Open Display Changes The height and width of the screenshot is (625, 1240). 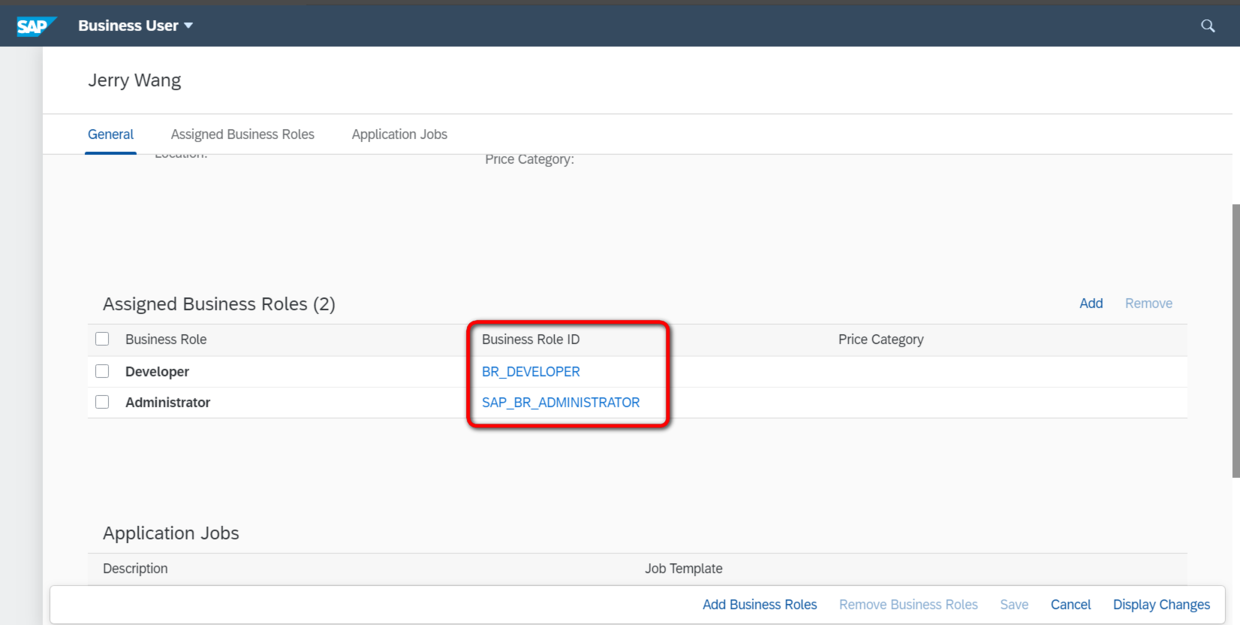point(1161,604)
